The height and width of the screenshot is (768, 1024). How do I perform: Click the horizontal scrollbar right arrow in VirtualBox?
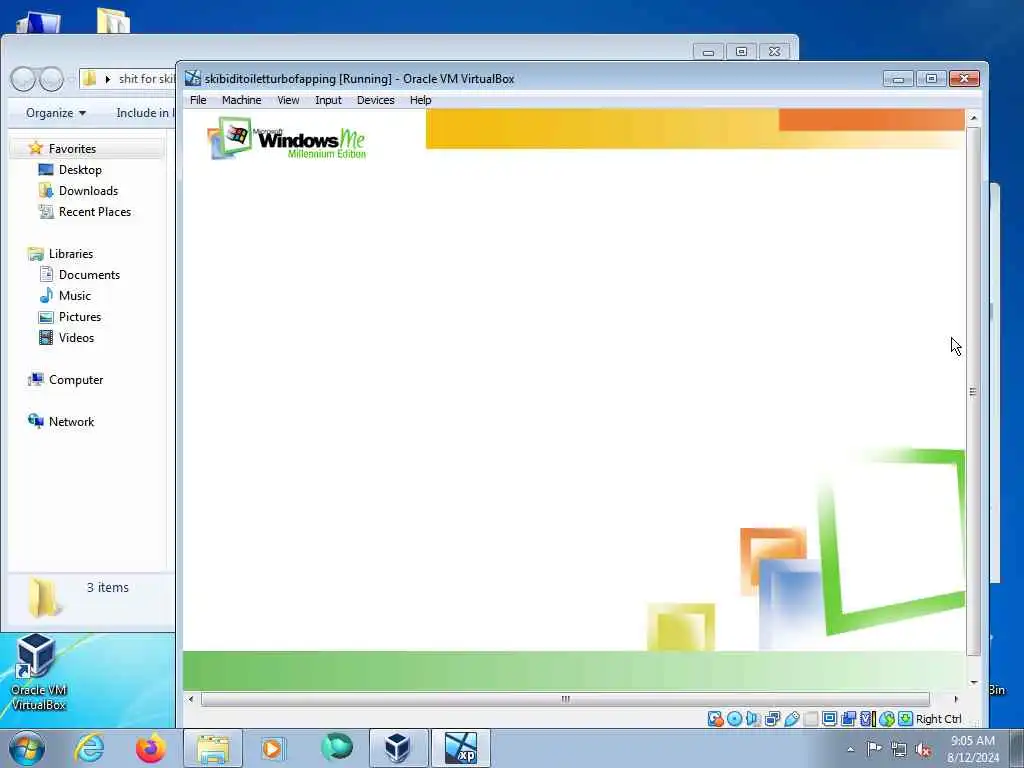tap(956, 699)
